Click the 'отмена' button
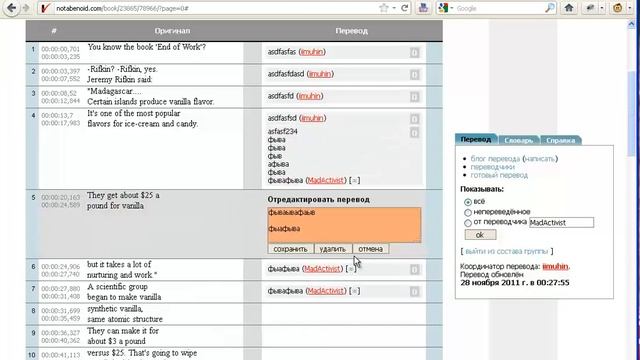 tap(370, 249)
